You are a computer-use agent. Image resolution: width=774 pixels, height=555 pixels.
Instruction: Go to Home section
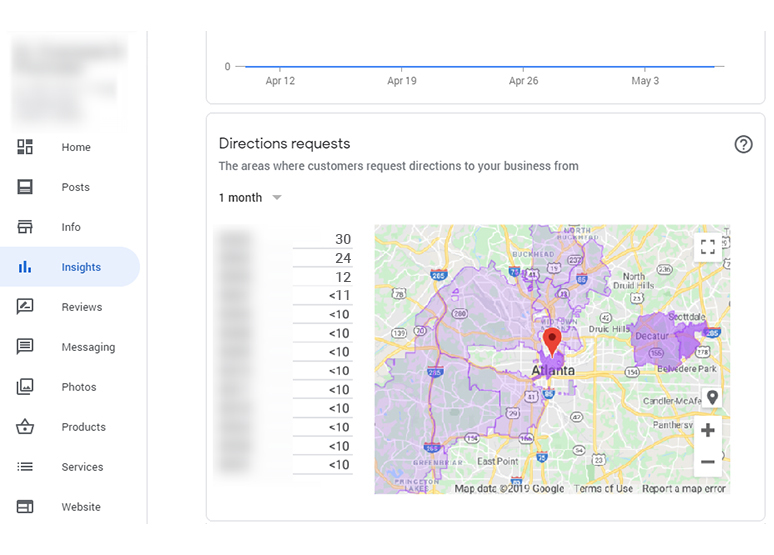click(x=76, y=147)
